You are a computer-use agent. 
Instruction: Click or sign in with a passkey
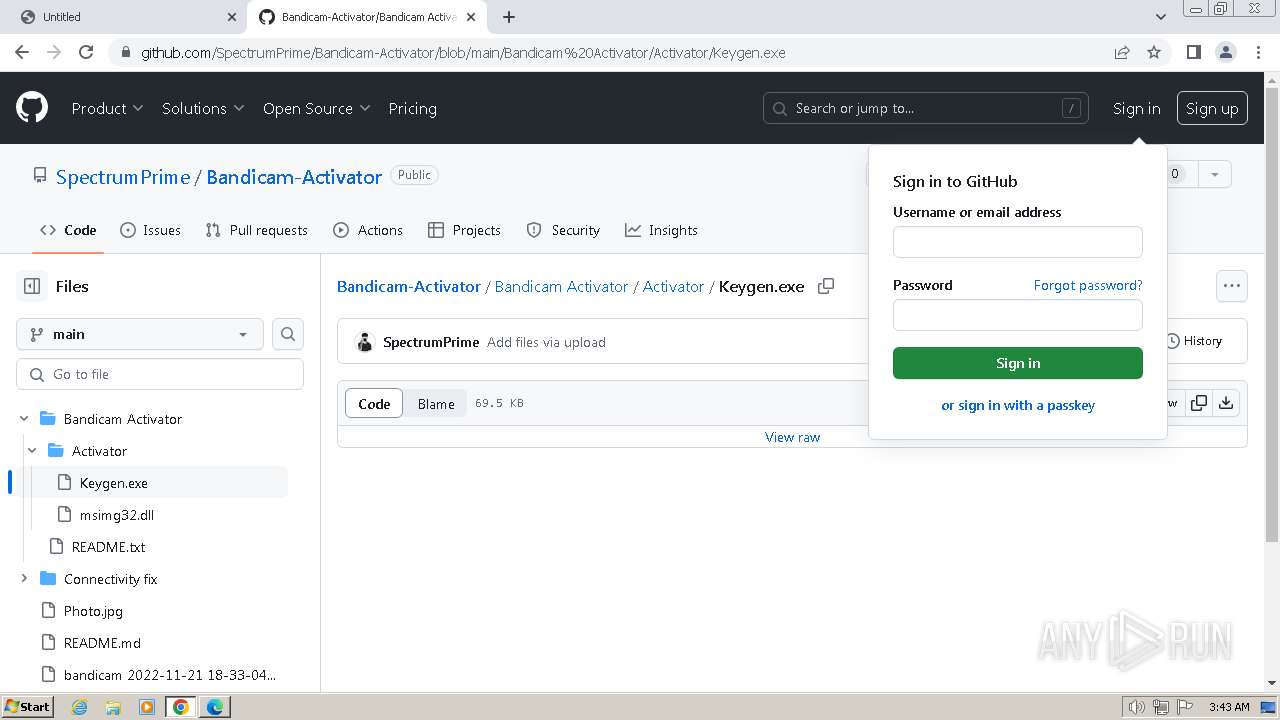(x=1018, y=405)
